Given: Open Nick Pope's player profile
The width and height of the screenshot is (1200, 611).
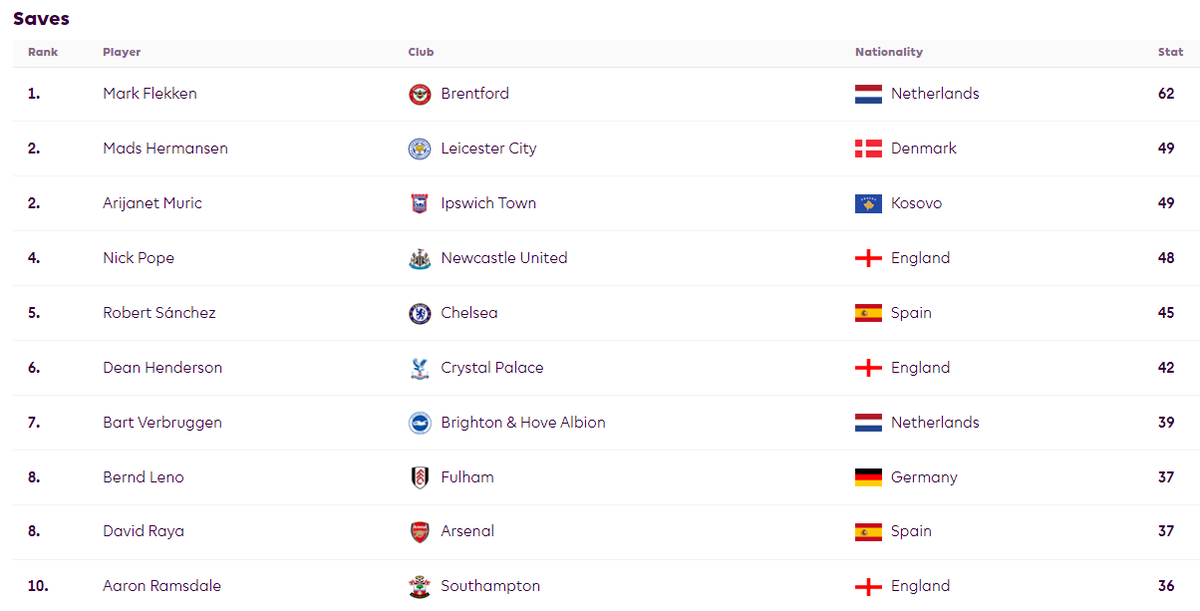Looking at the screenshot, I should point(139,258).
